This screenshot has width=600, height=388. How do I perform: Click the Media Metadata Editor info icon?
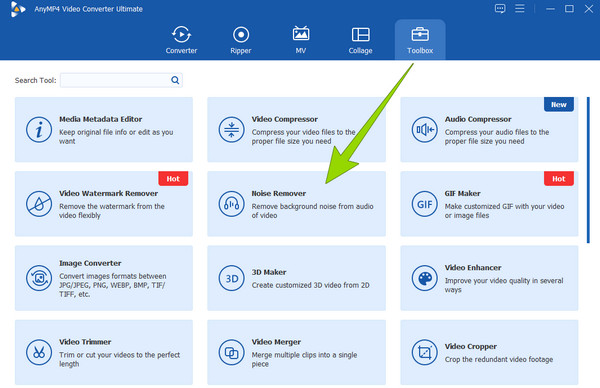[x=39, y=130]
